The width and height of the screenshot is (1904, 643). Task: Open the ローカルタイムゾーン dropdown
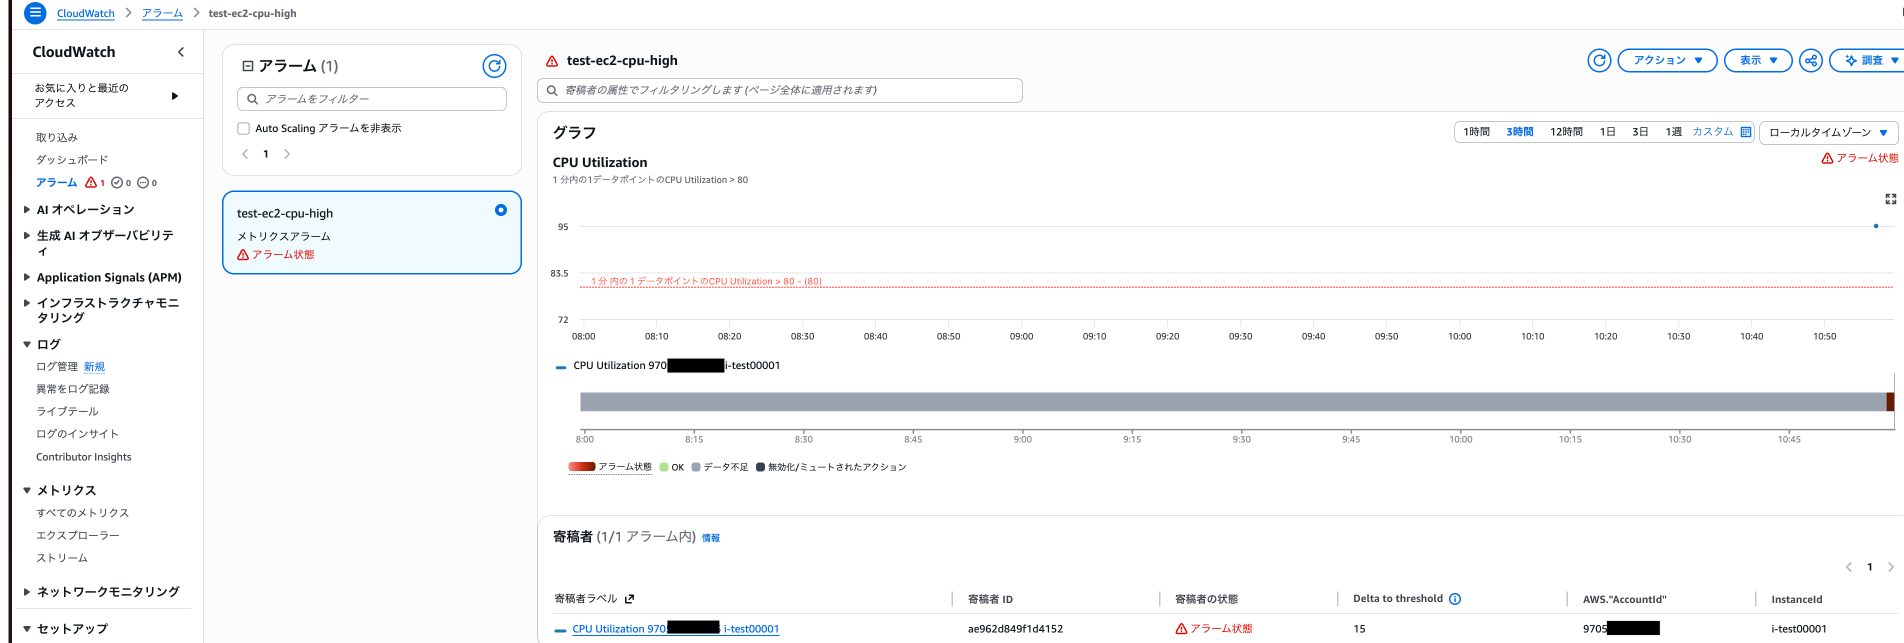(1828, 132)
